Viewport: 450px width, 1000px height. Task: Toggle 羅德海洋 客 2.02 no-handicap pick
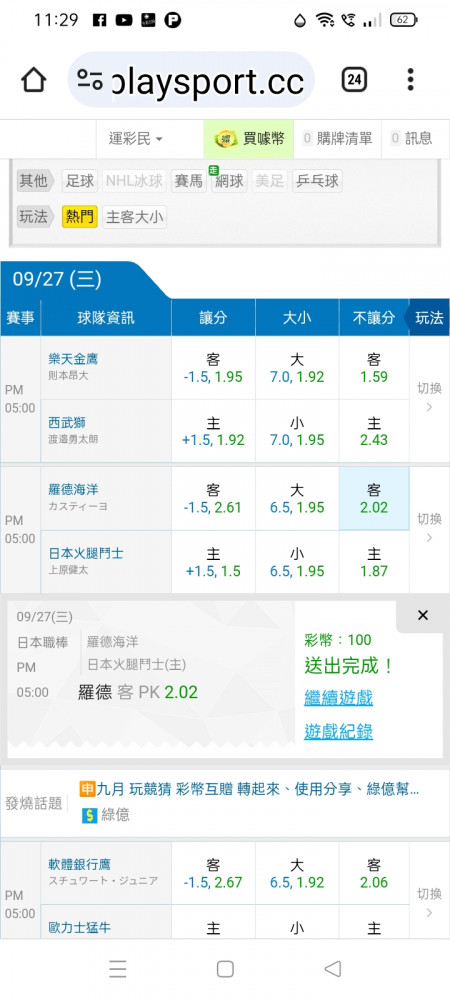click(x=374, y=498)
